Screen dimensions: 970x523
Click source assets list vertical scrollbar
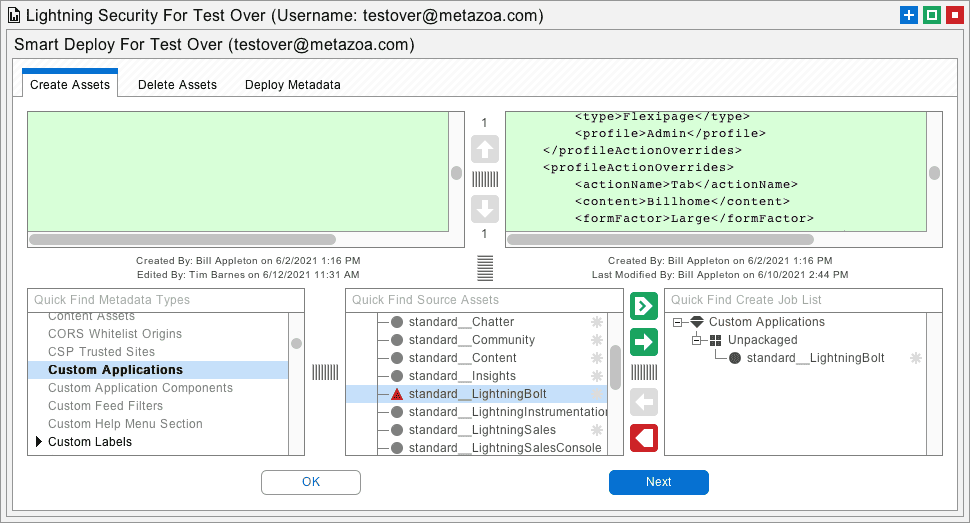pos(616,367)
